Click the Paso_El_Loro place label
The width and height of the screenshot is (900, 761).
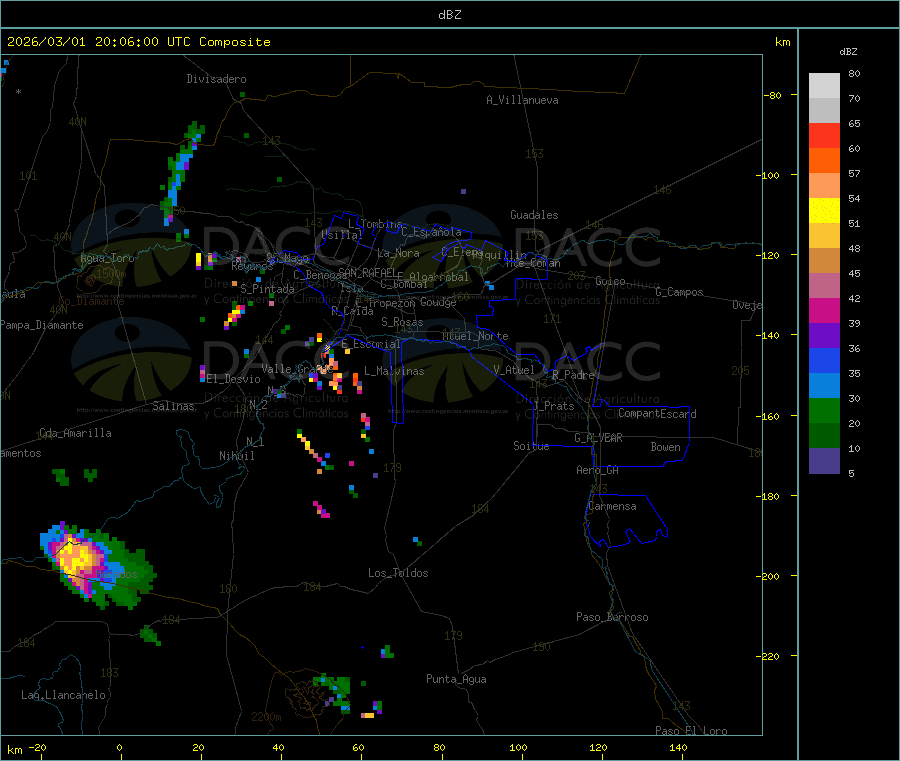click(691, 731)
